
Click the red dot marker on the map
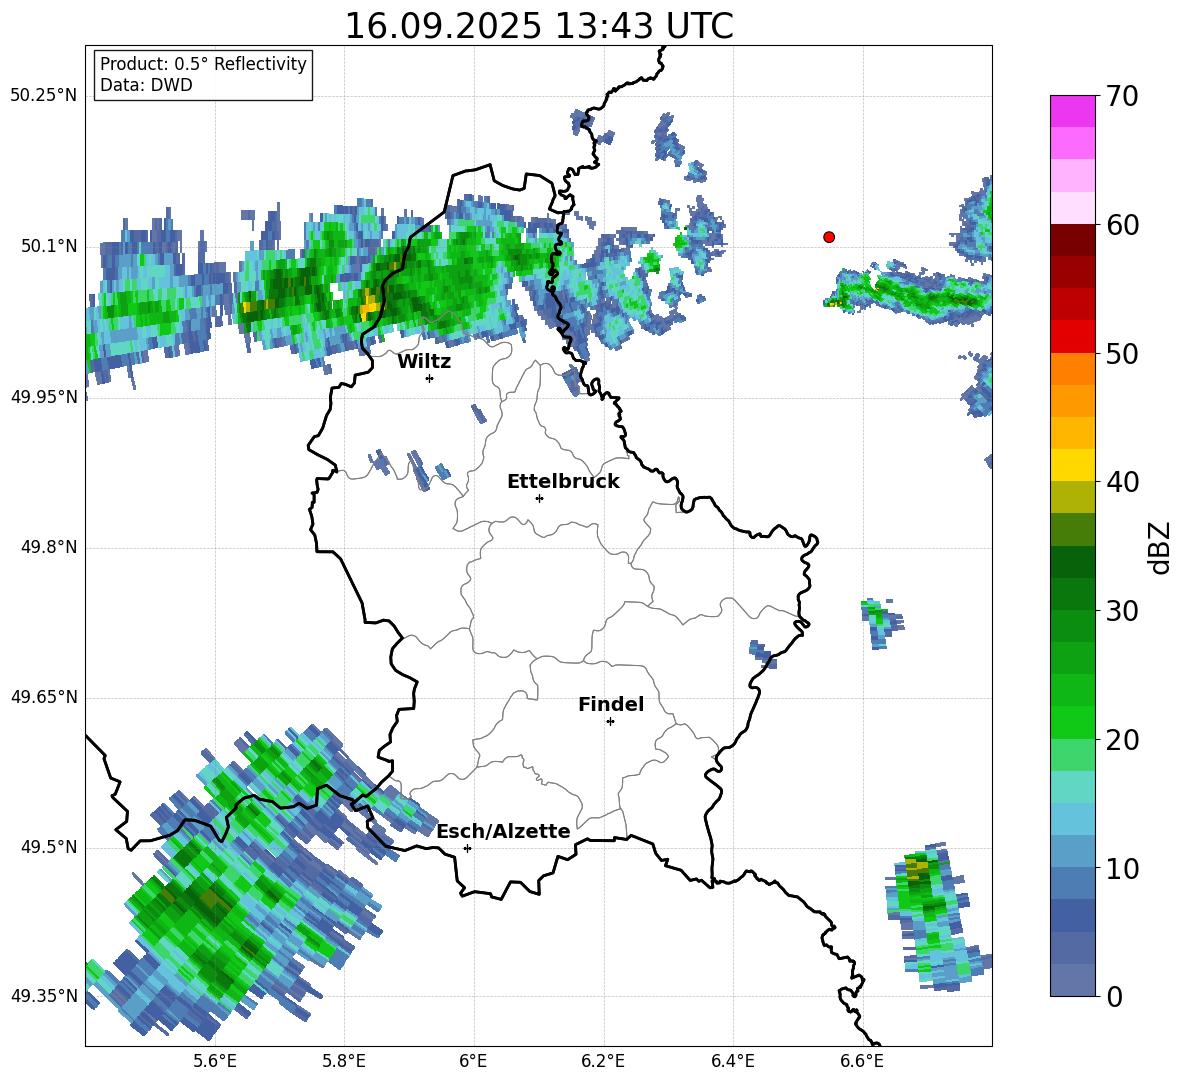tap(829, 237)
